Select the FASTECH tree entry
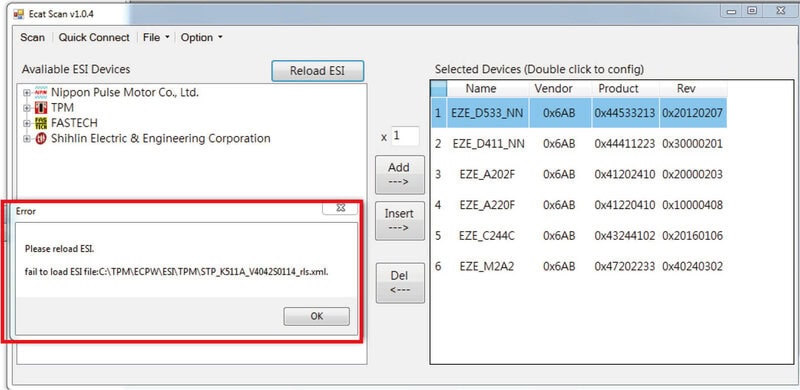Viewport: 800px width, 390px height. (74, 123)
